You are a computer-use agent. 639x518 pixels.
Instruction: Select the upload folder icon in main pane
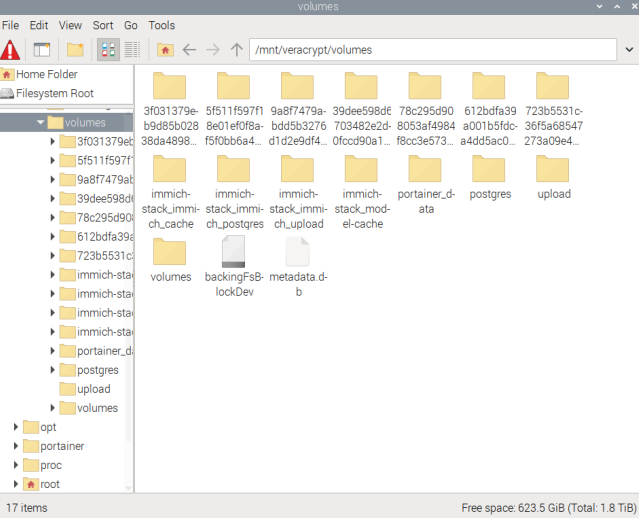(x=553, y=169)
